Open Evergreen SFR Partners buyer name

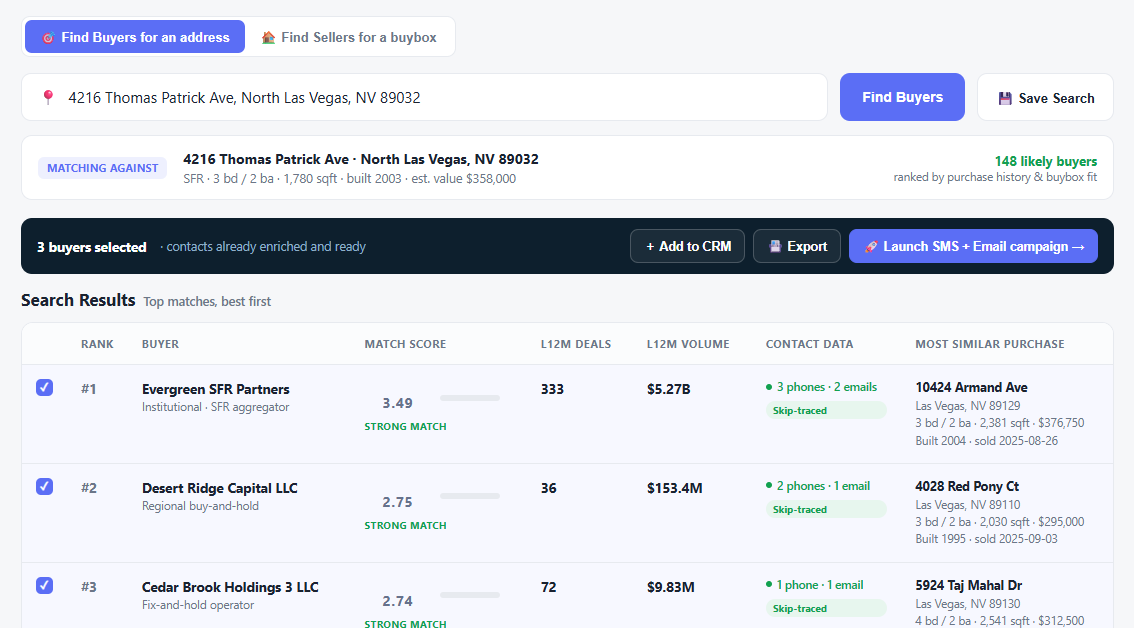coord(216,389)
